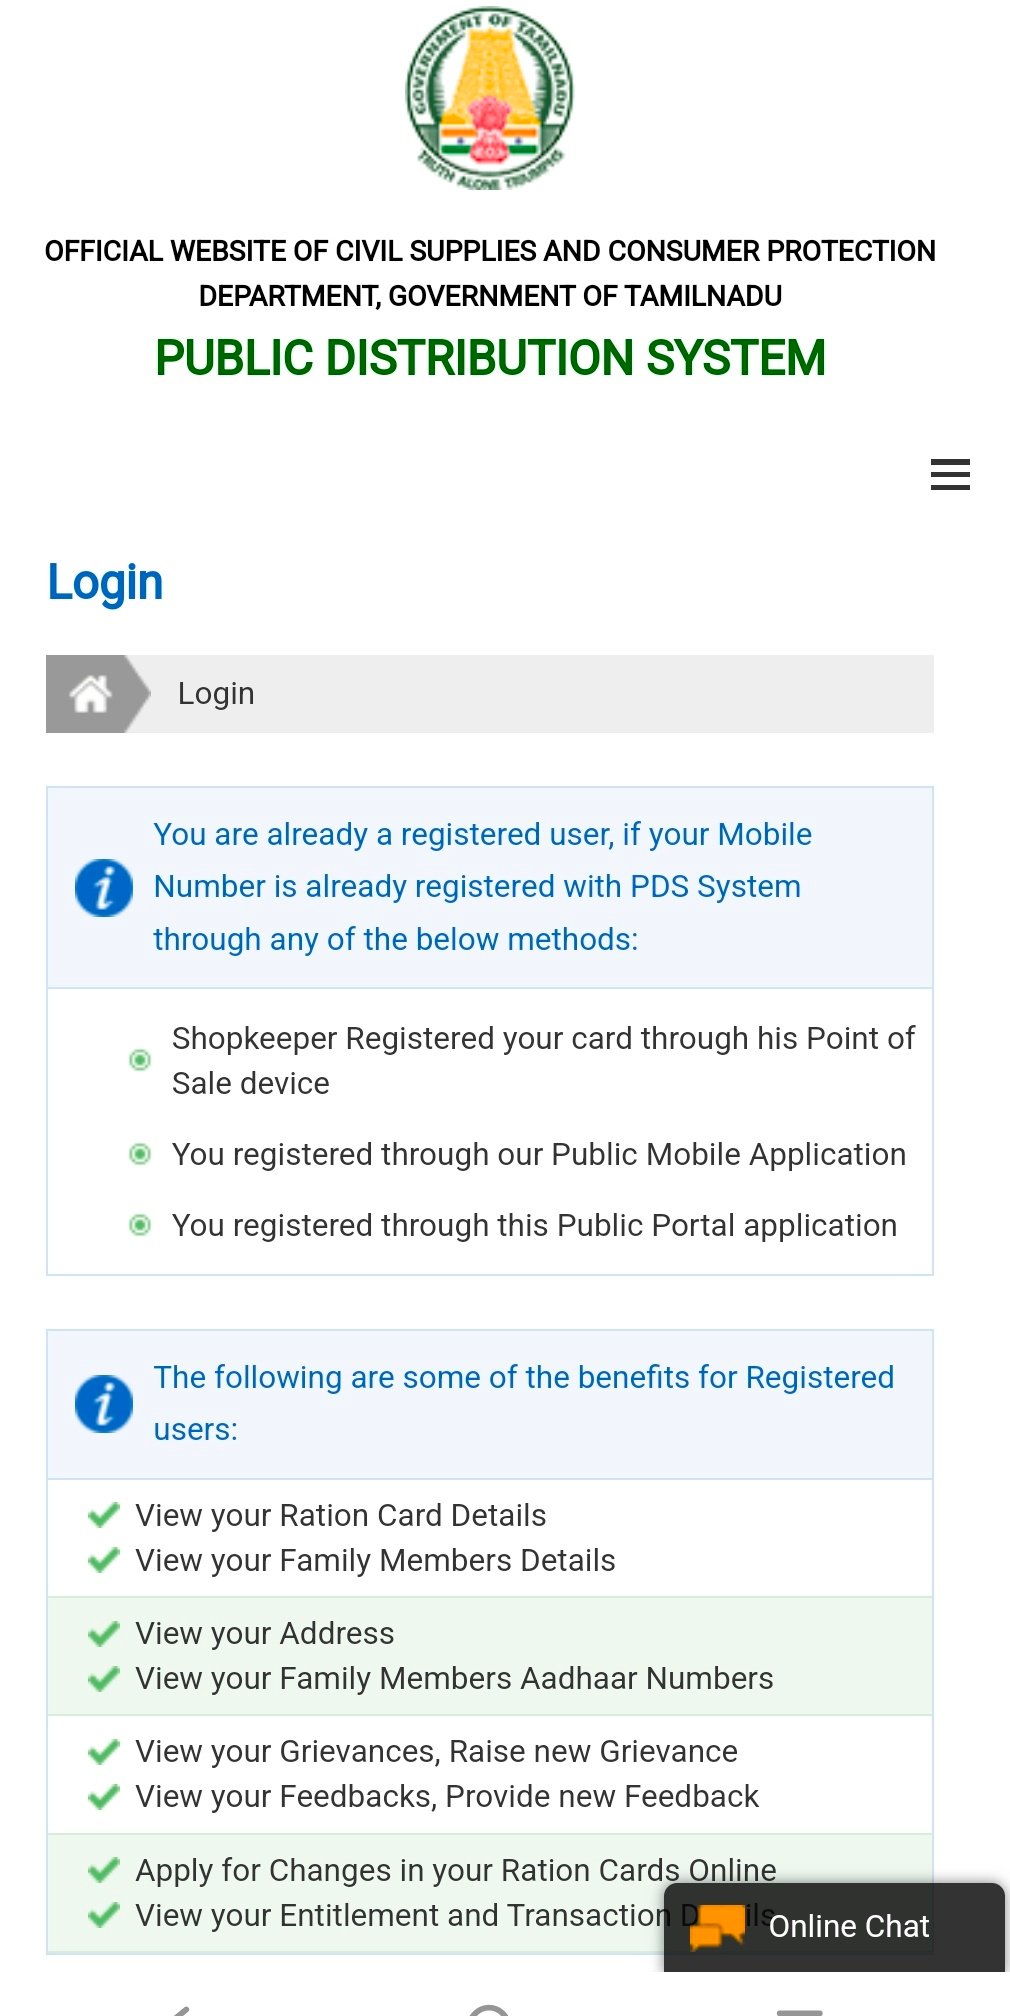
Task: Click checkmark beside View your Ration Card Details
Action: [104, 1516]
